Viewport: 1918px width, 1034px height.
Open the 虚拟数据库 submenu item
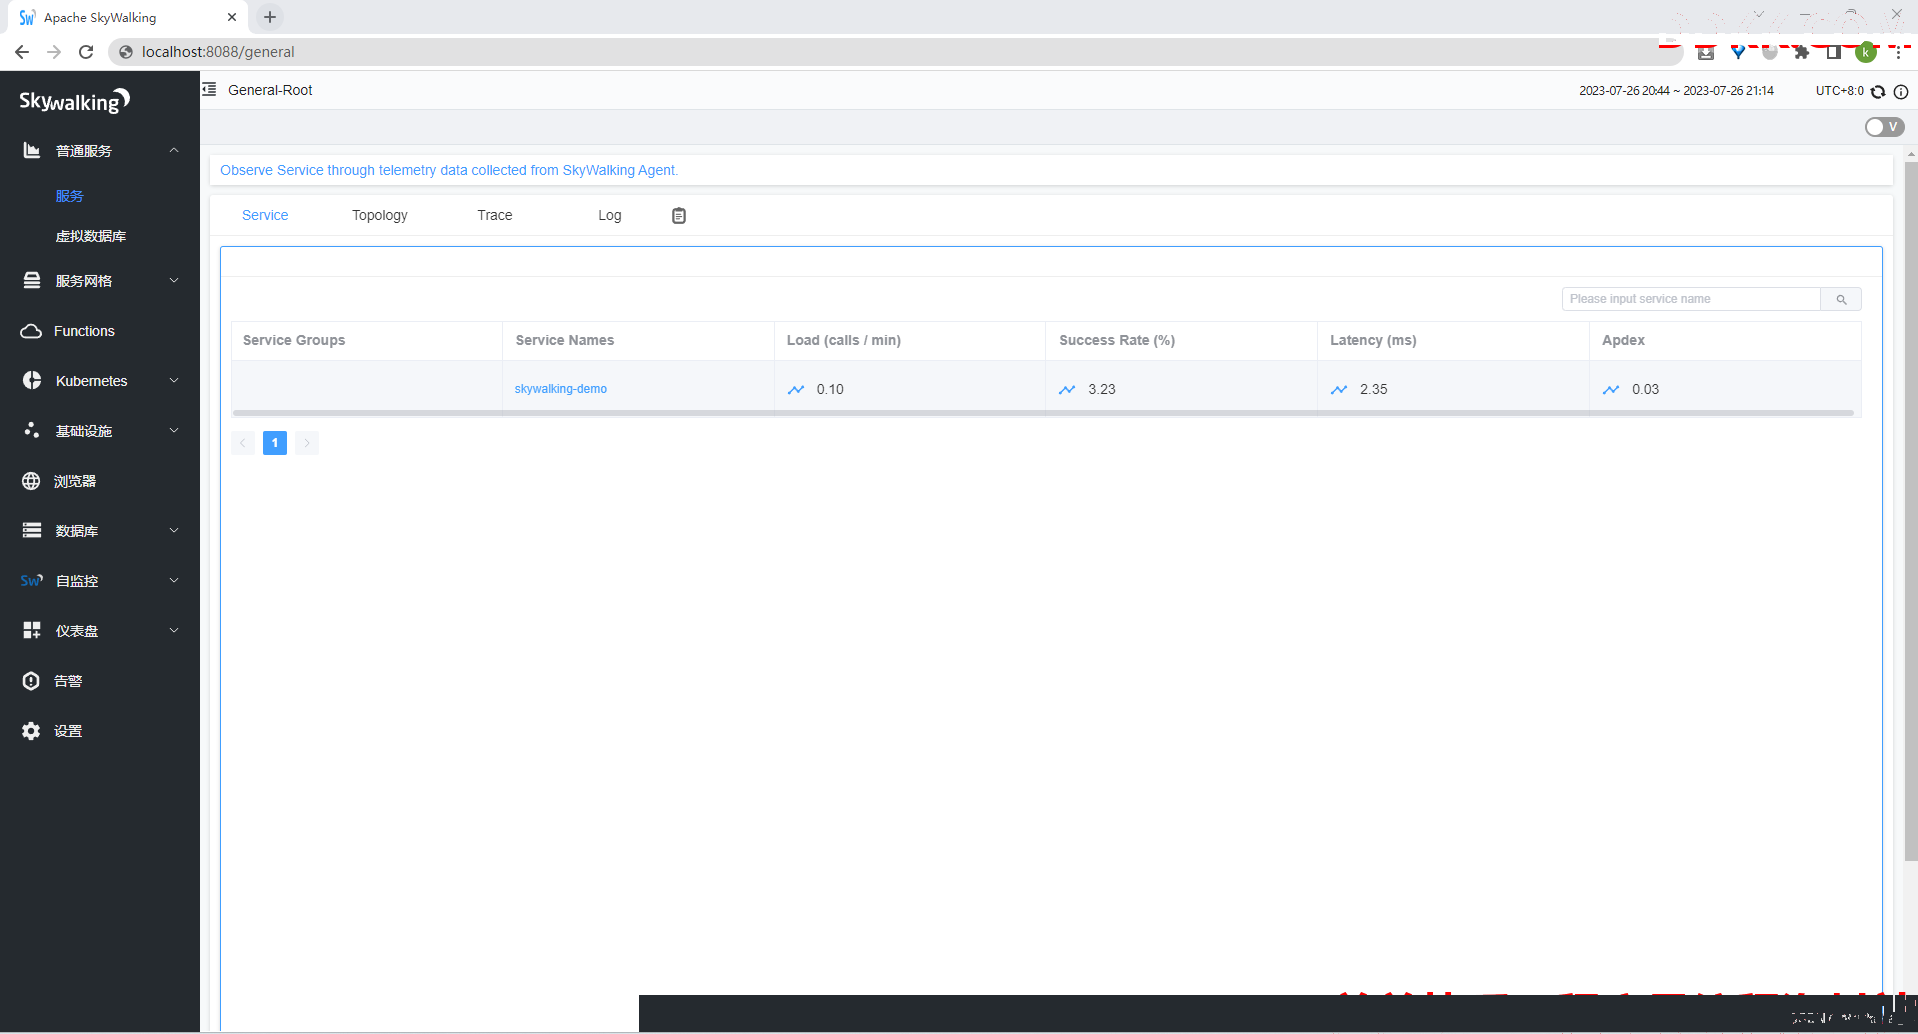point(91,236)
